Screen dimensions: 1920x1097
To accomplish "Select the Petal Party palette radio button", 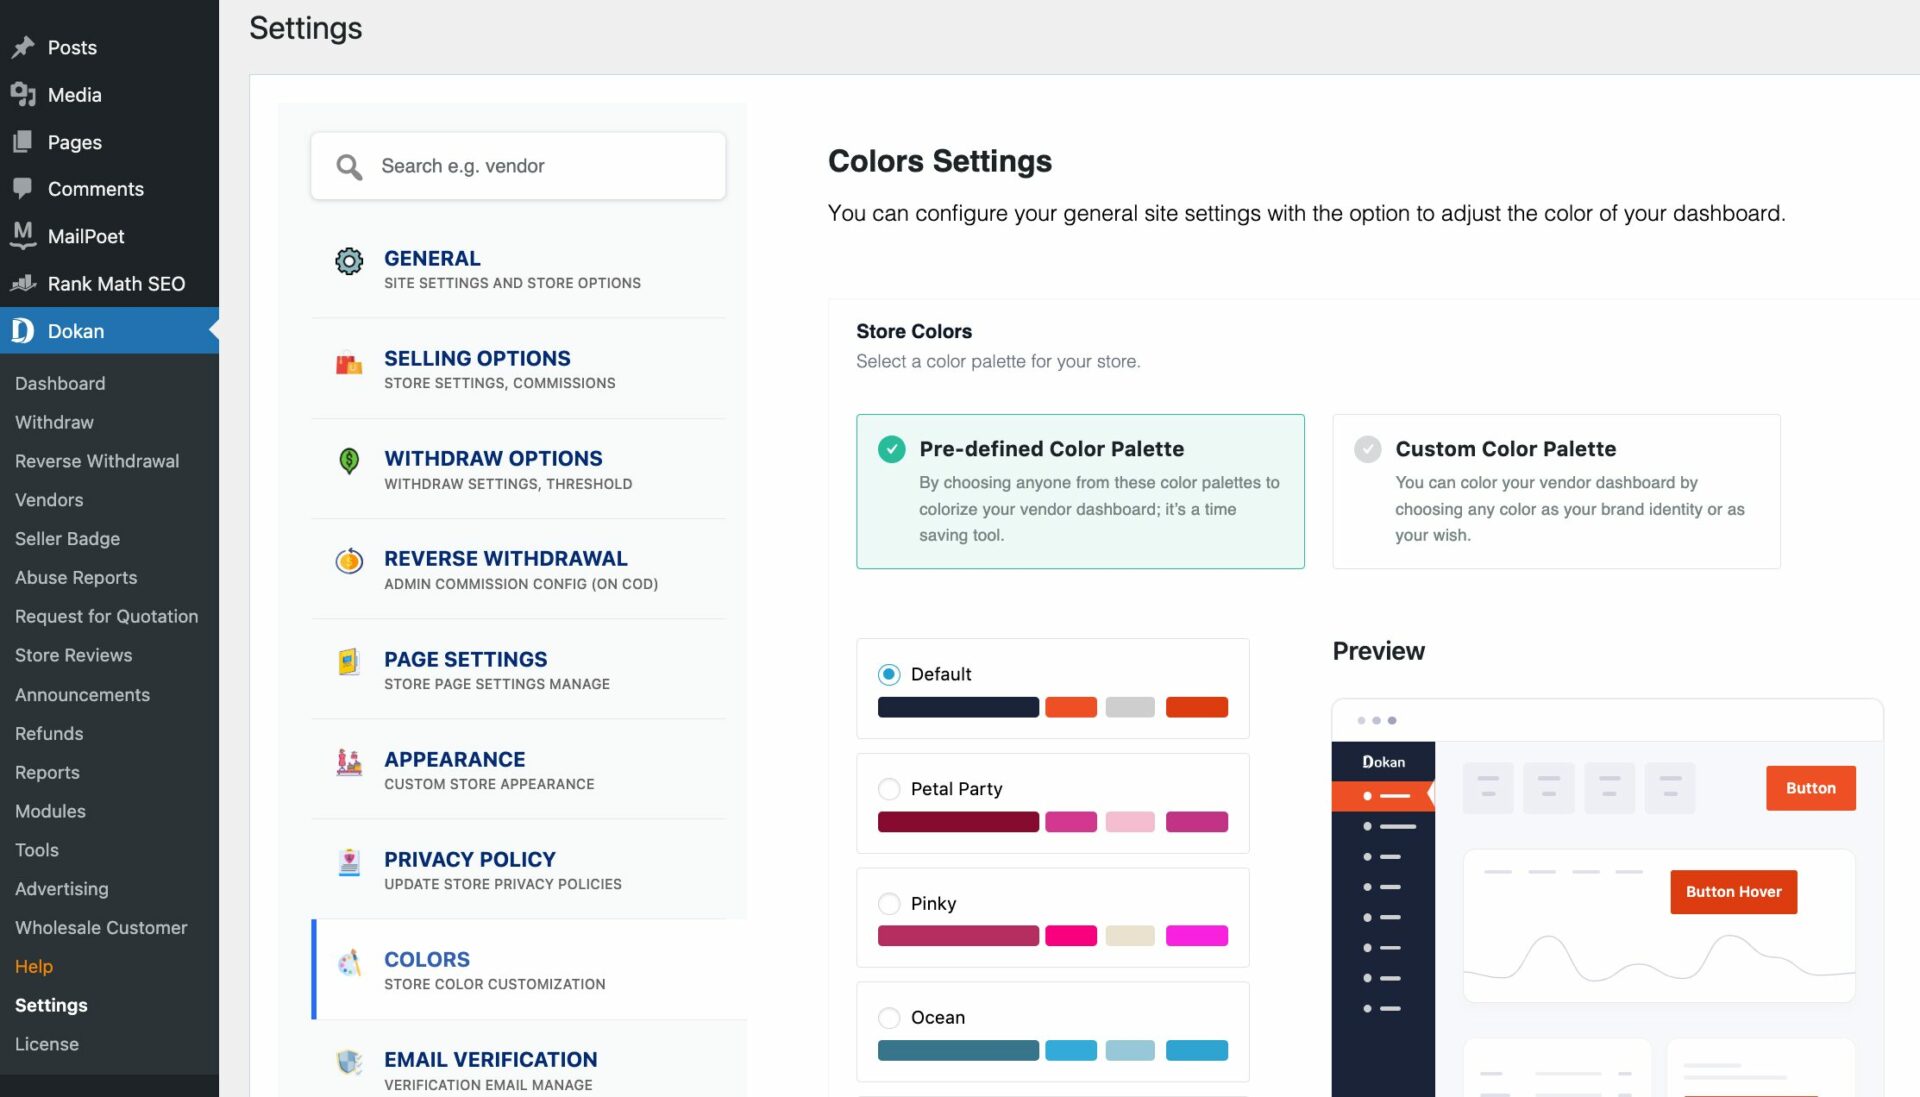I will click(889, 789).
